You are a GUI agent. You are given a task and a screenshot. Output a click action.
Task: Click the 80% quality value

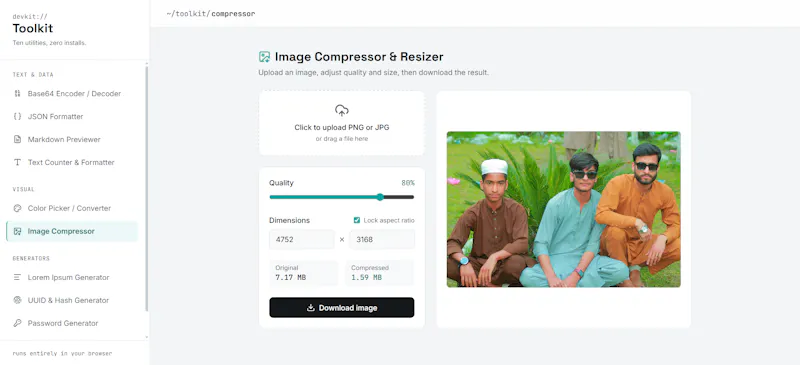408,183
